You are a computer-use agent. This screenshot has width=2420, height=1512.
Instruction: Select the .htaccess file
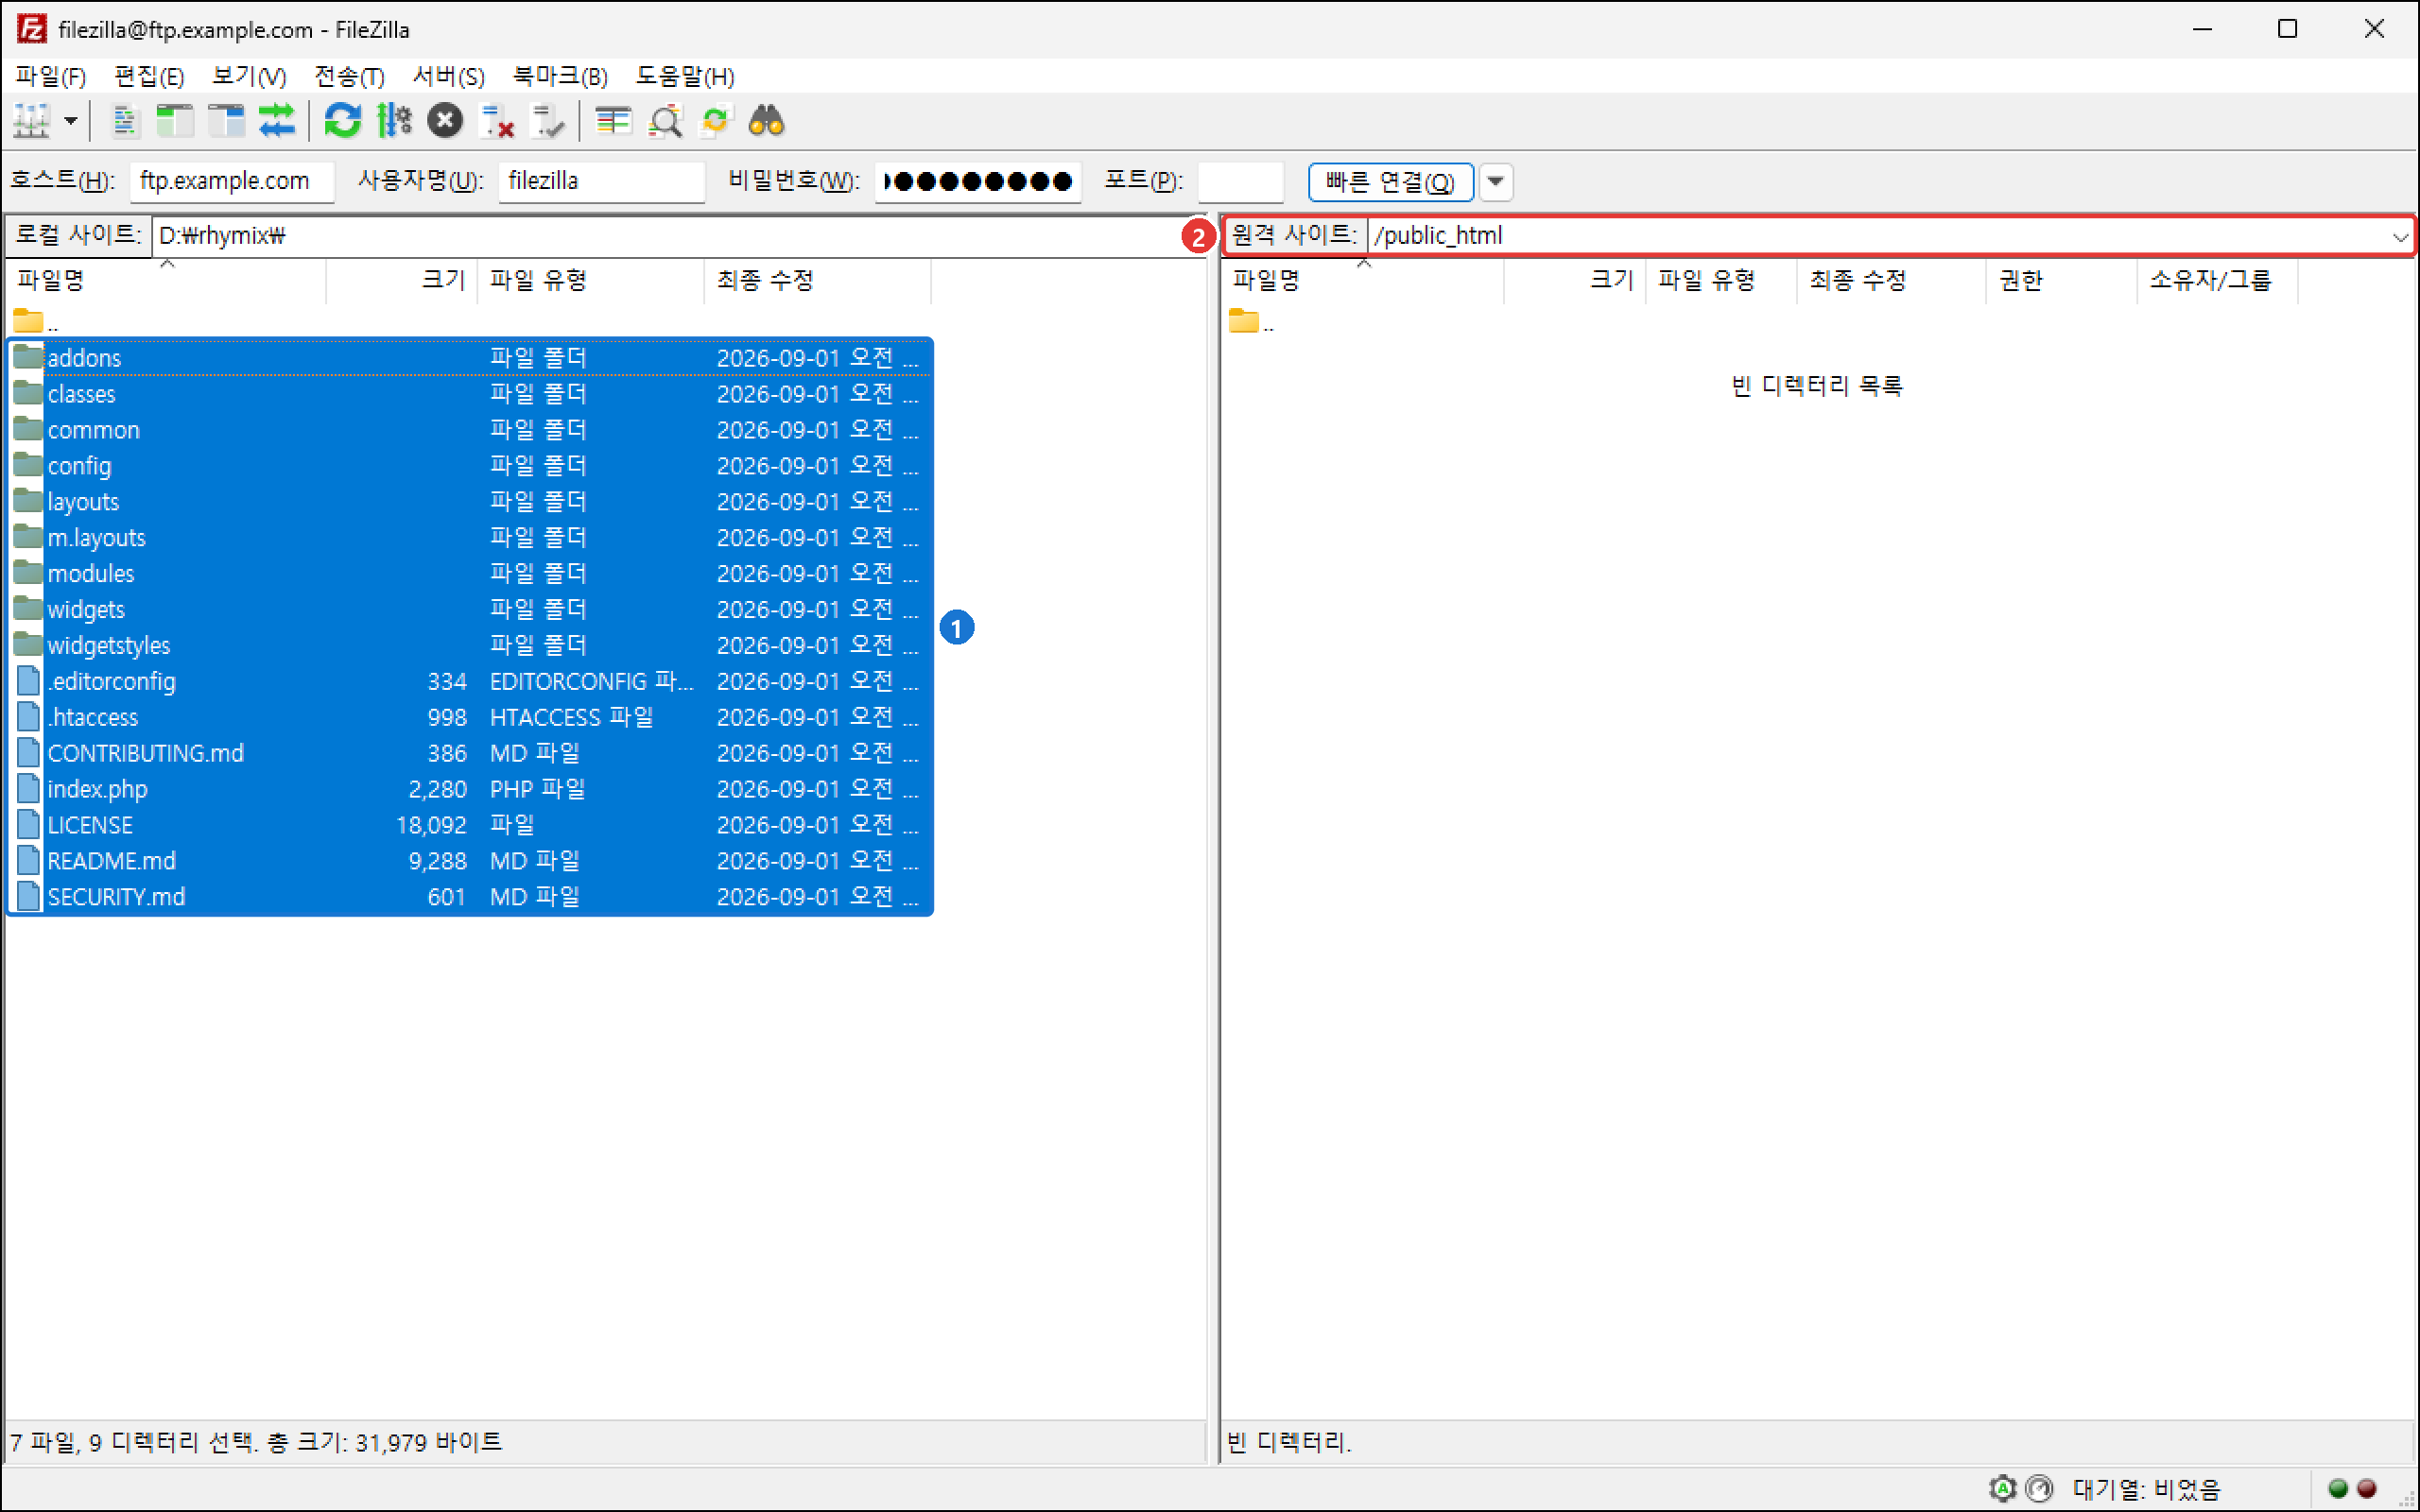(470, 718)
